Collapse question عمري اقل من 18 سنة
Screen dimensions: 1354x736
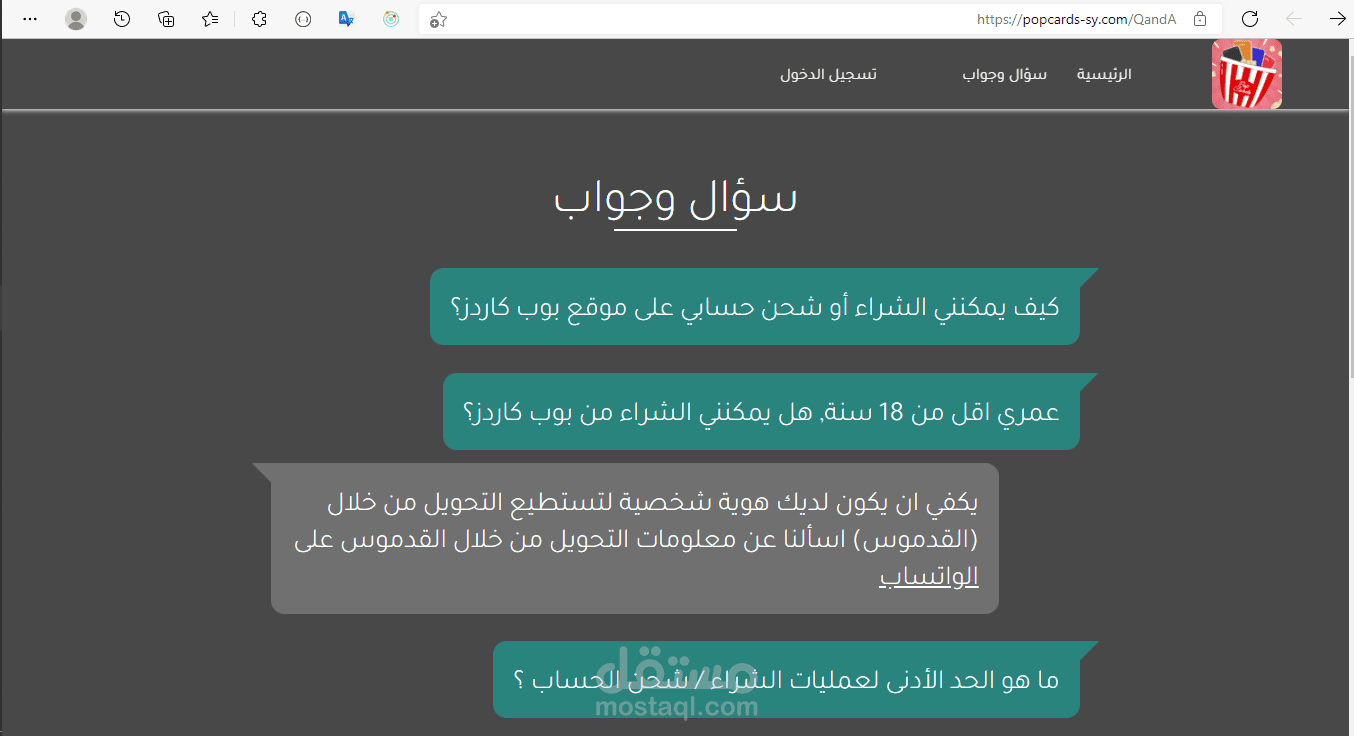click(x=762, y=412)
